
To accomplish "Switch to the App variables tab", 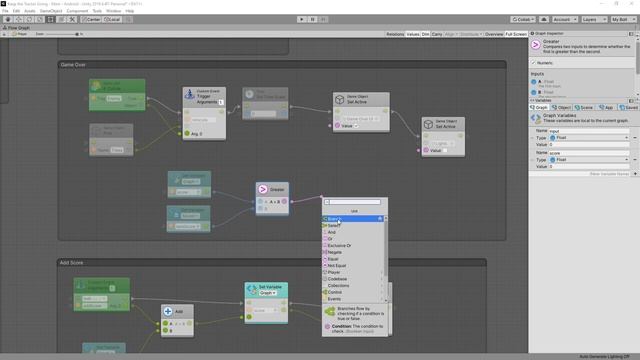I will 606,107.
